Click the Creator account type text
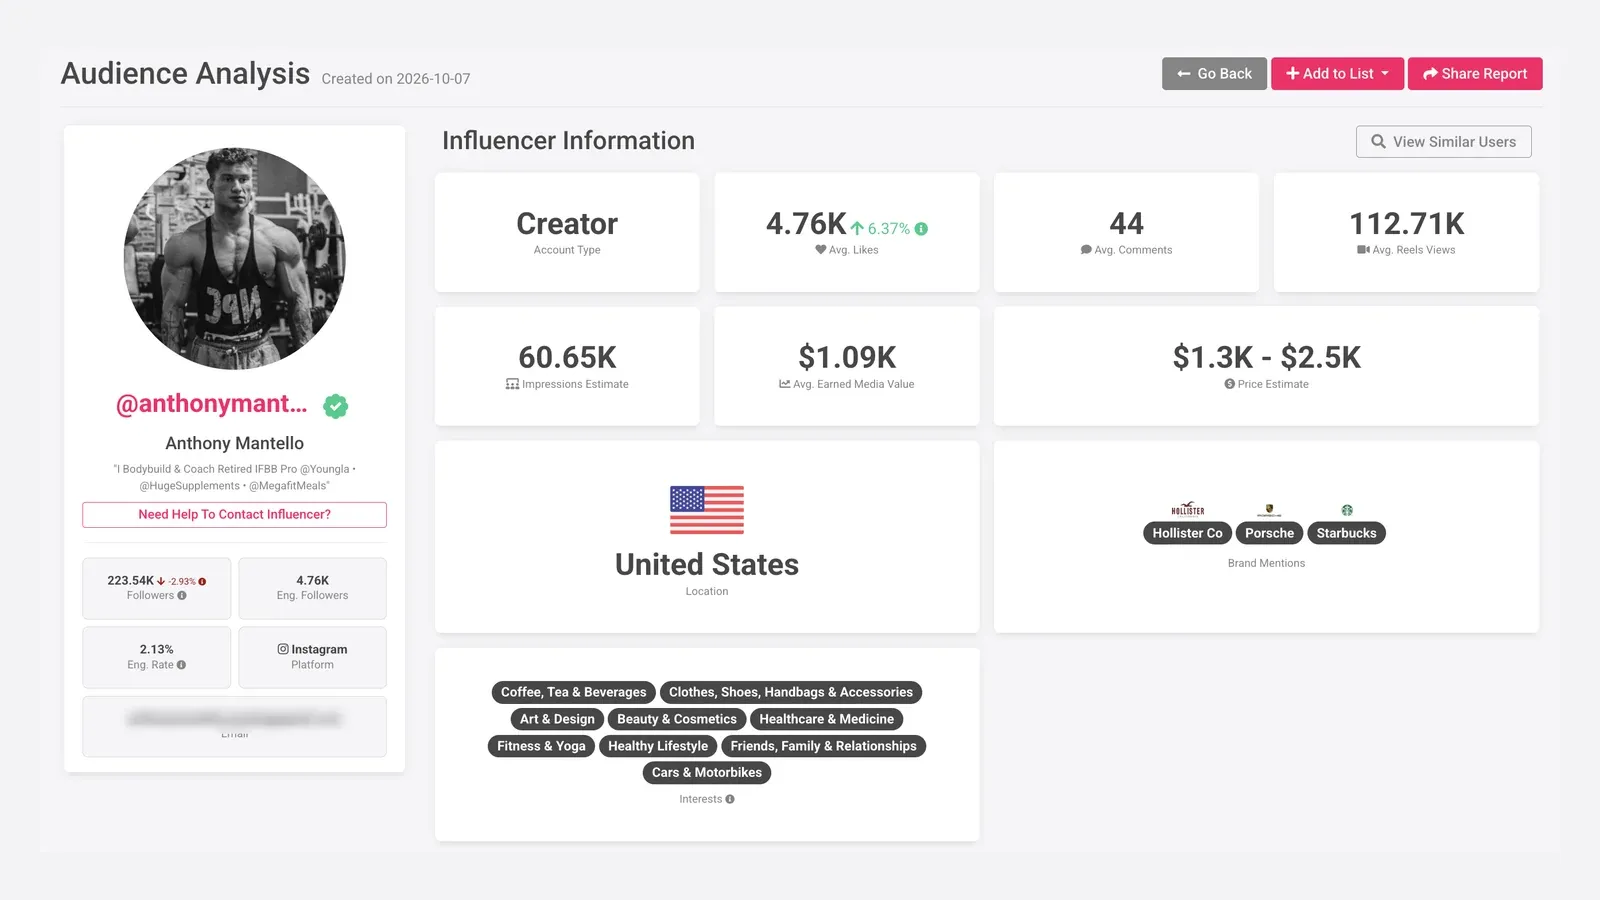The width and height of the screenshot is (1600, 900). coord(567,223)
